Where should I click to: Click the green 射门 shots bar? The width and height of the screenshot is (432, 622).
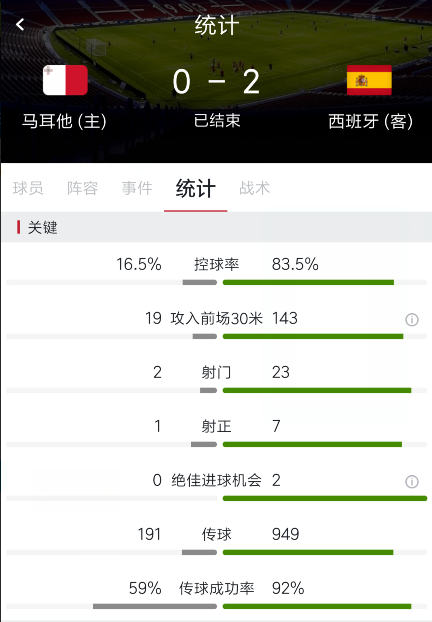(x=317, y=390)
